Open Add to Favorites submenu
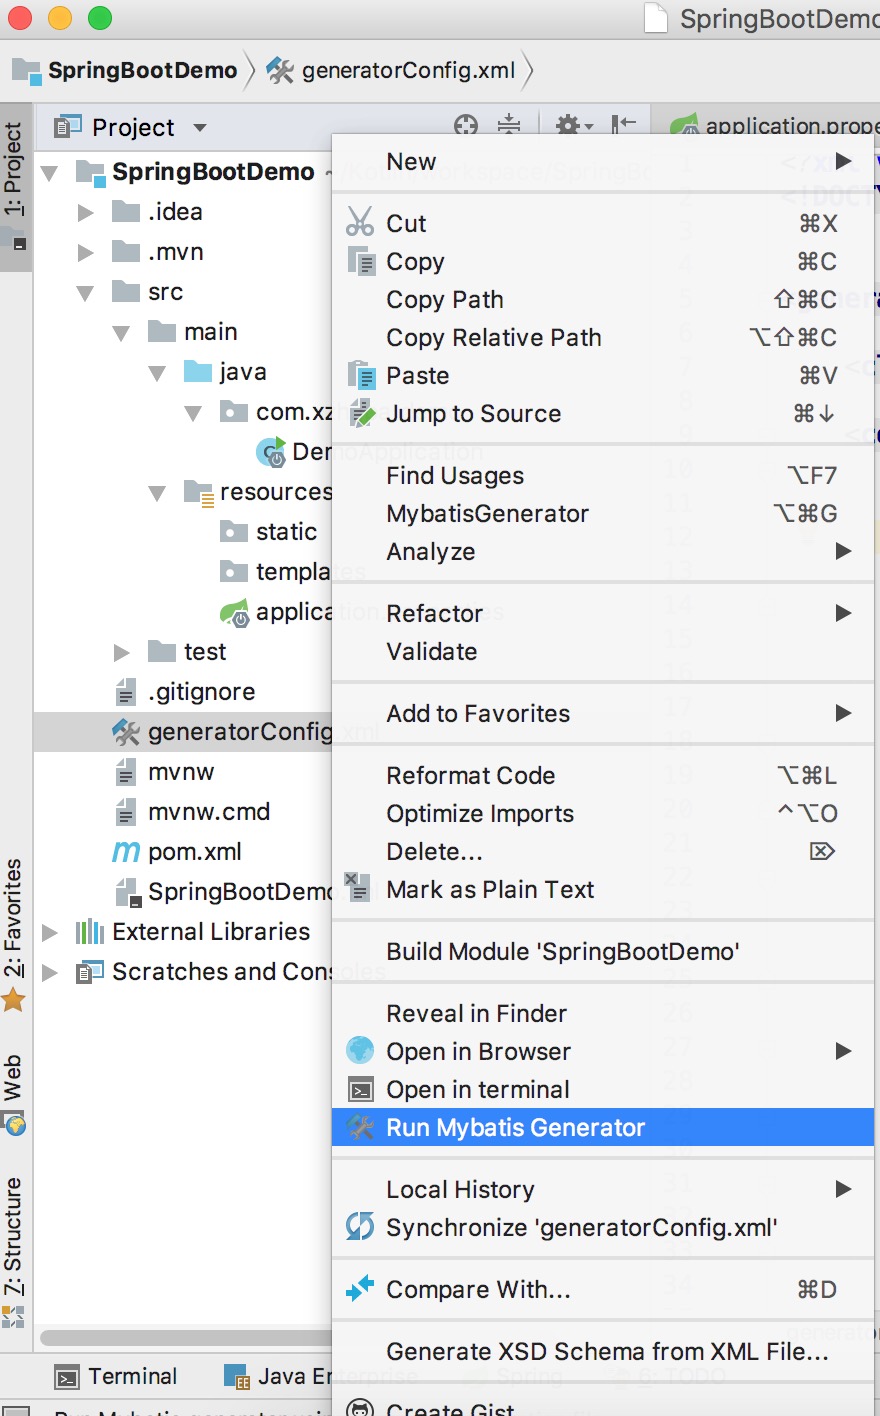This screenshot has width=880, height=1416. pyautogui.click(x=603, y=713)
